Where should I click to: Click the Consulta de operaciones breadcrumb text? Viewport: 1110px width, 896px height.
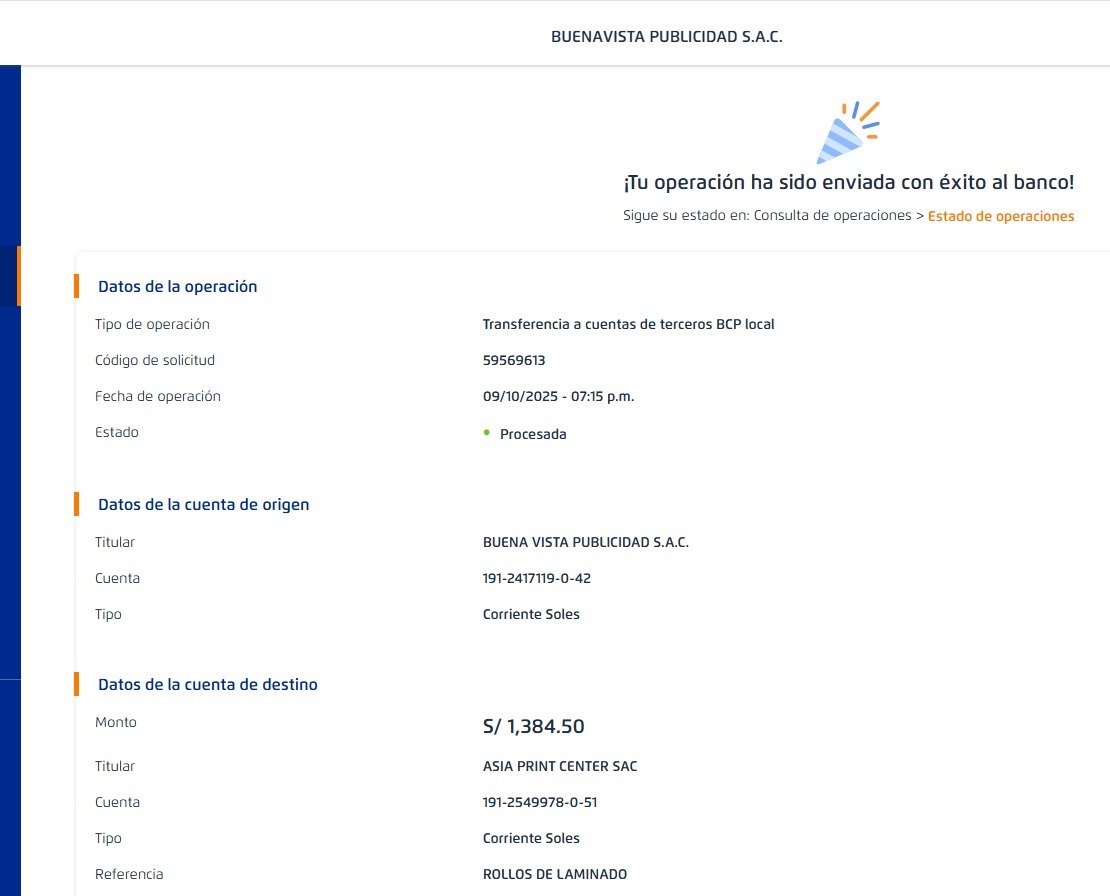coord(832,216)
